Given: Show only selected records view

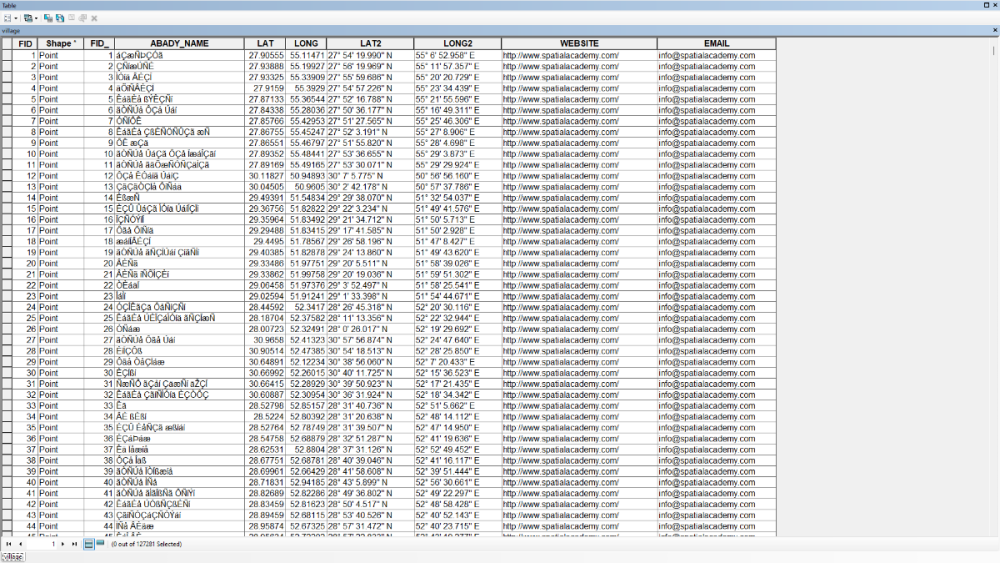Looking at the screenshot, I should click(100, 544).
